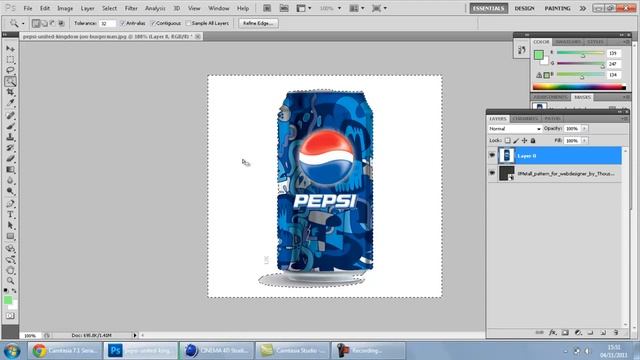Enable Sample All Layers checkbox
This screenshot has width=640, height=360.
(188, 23)
